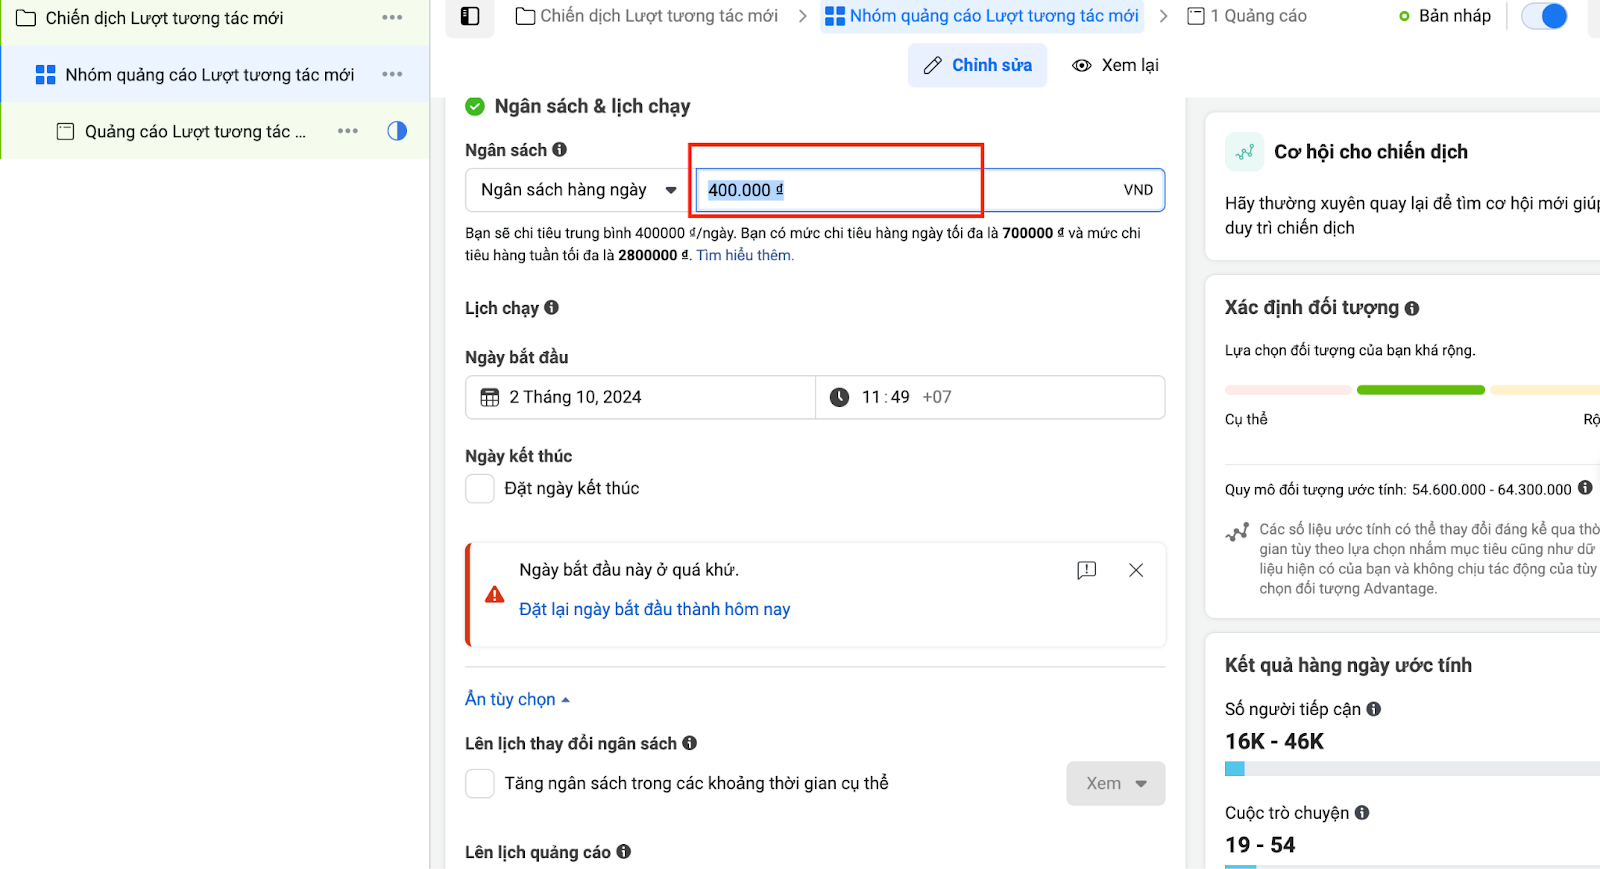1600x869 pixels.
Task: Open the Tìm hiểu thêm link
Action: pos(744,255)
